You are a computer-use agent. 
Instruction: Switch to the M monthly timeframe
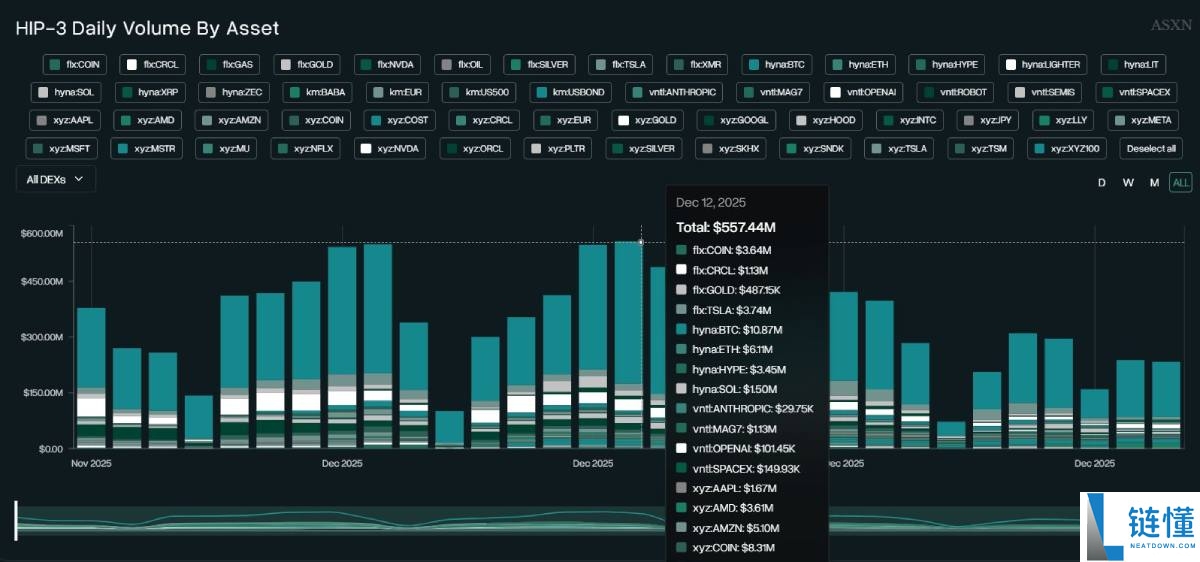pos(1154,182)
